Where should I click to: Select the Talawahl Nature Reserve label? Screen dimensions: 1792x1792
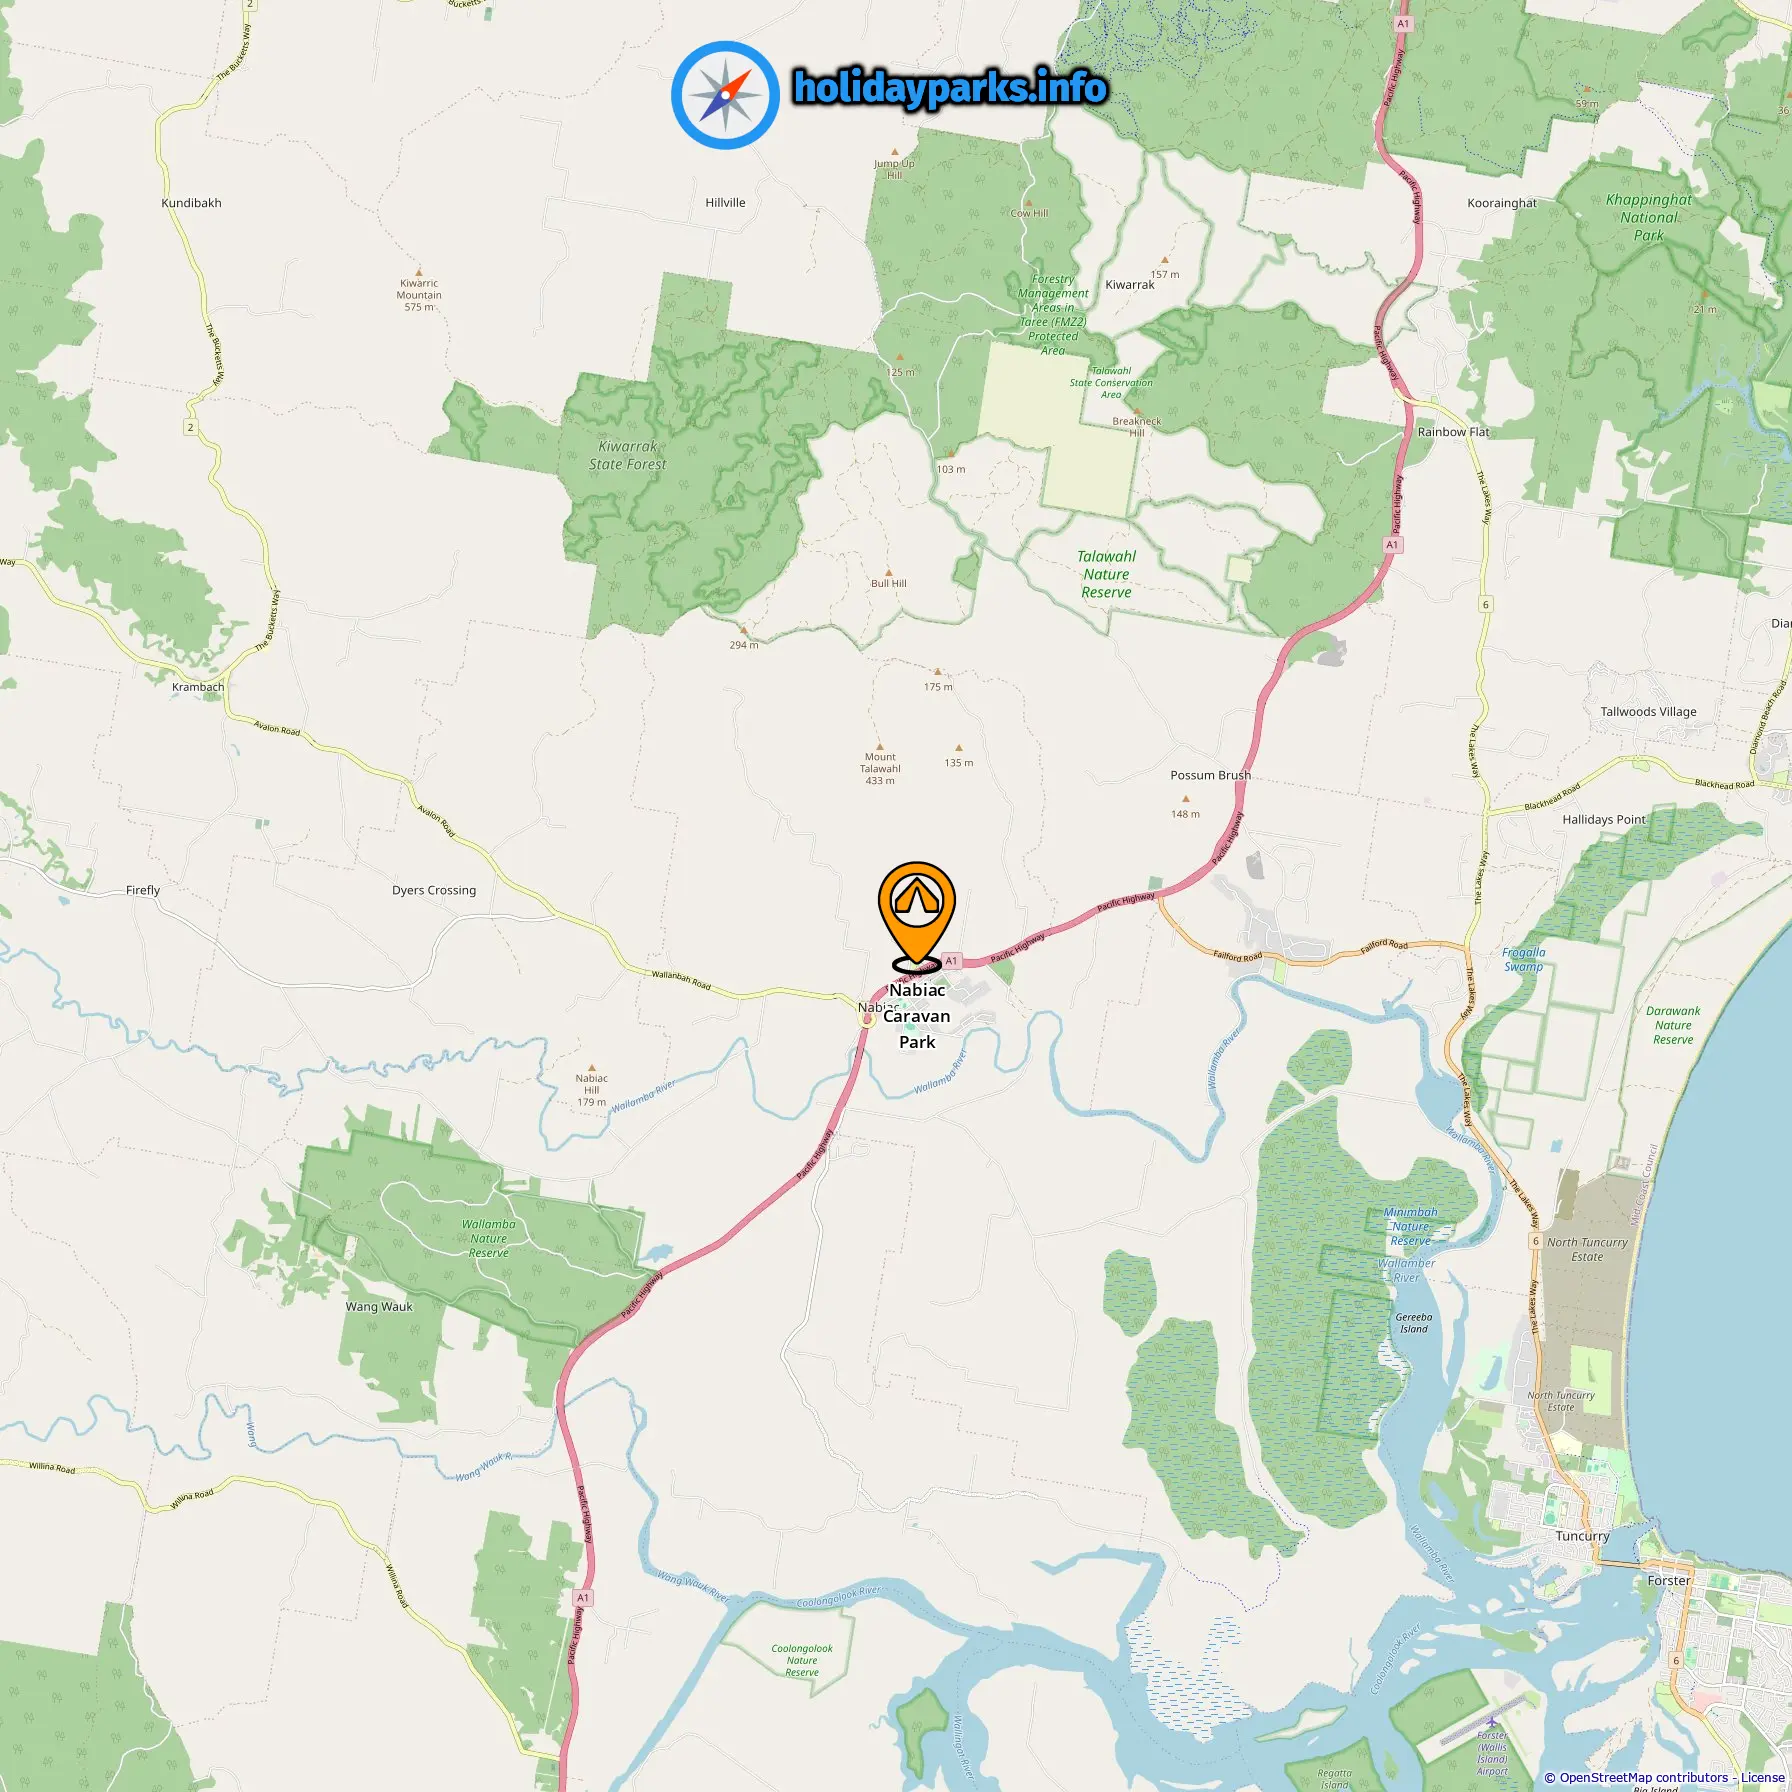[1106, 574]
